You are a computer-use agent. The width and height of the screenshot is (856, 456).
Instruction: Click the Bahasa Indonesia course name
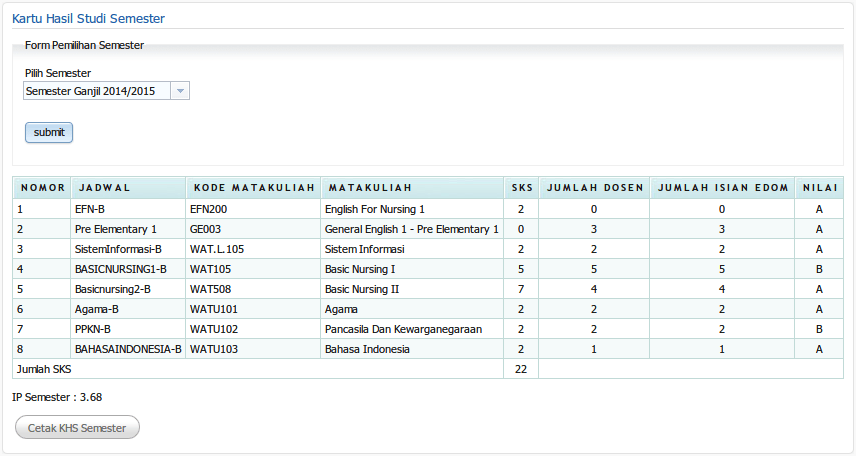[x=367, y=349]
